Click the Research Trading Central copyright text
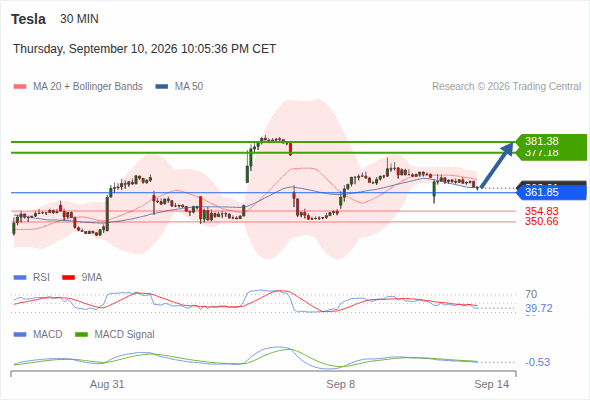 [506, 87]
